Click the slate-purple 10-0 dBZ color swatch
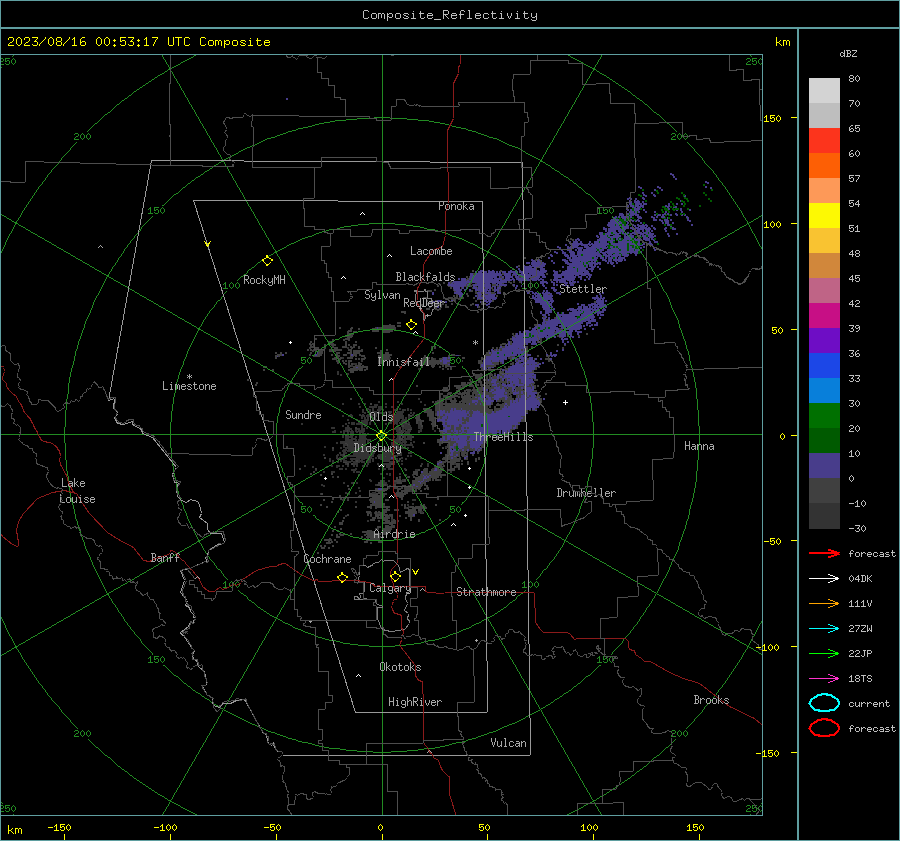Screen dimensions: 900x841 click(824, 466)
